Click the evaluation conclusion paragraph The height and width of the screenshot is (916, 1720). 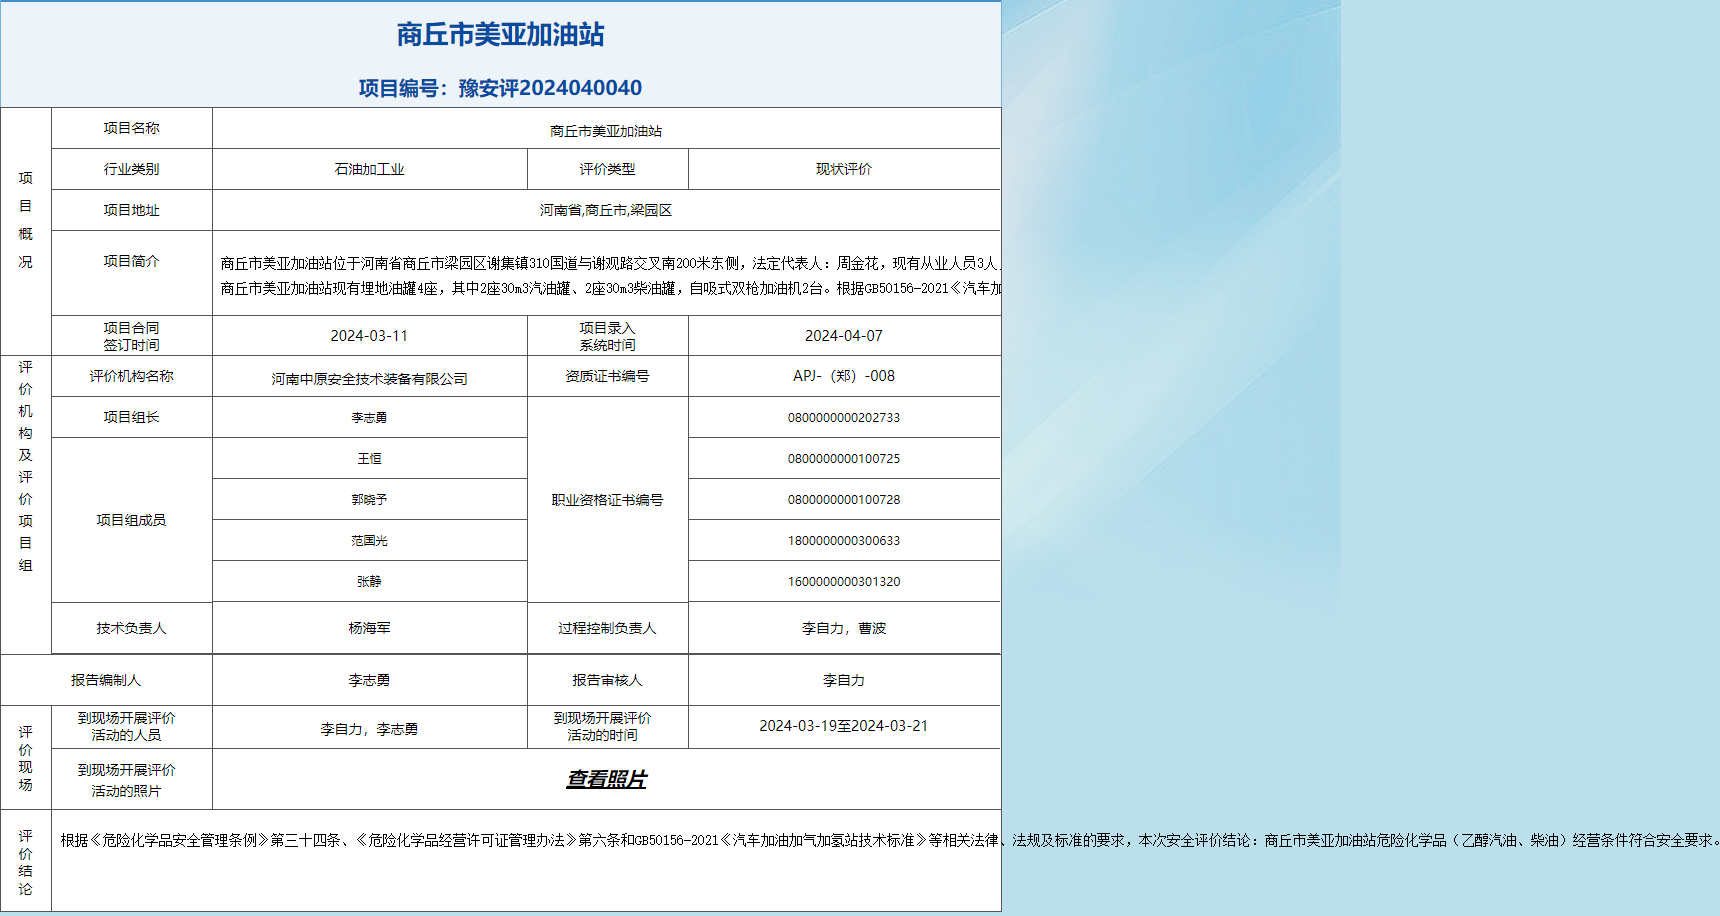click(x=890, y=840)
